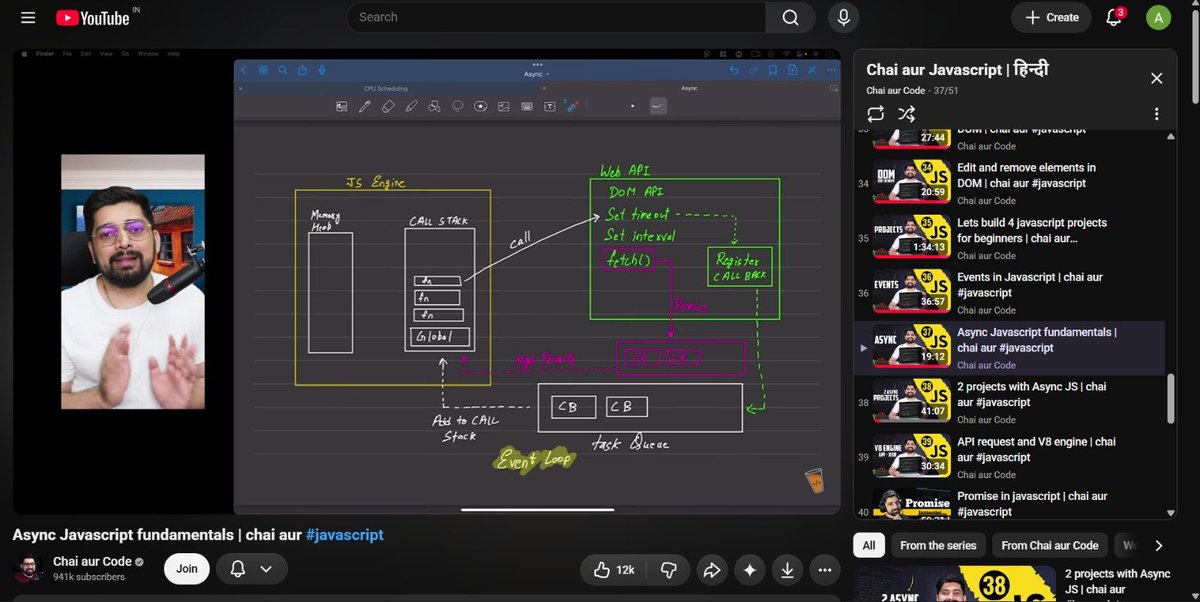Image resolution: width=1200 pixels, height=602 pixels.
Task: Select the laser pointer tool in notes toolbar
Action: coord(572,106)
